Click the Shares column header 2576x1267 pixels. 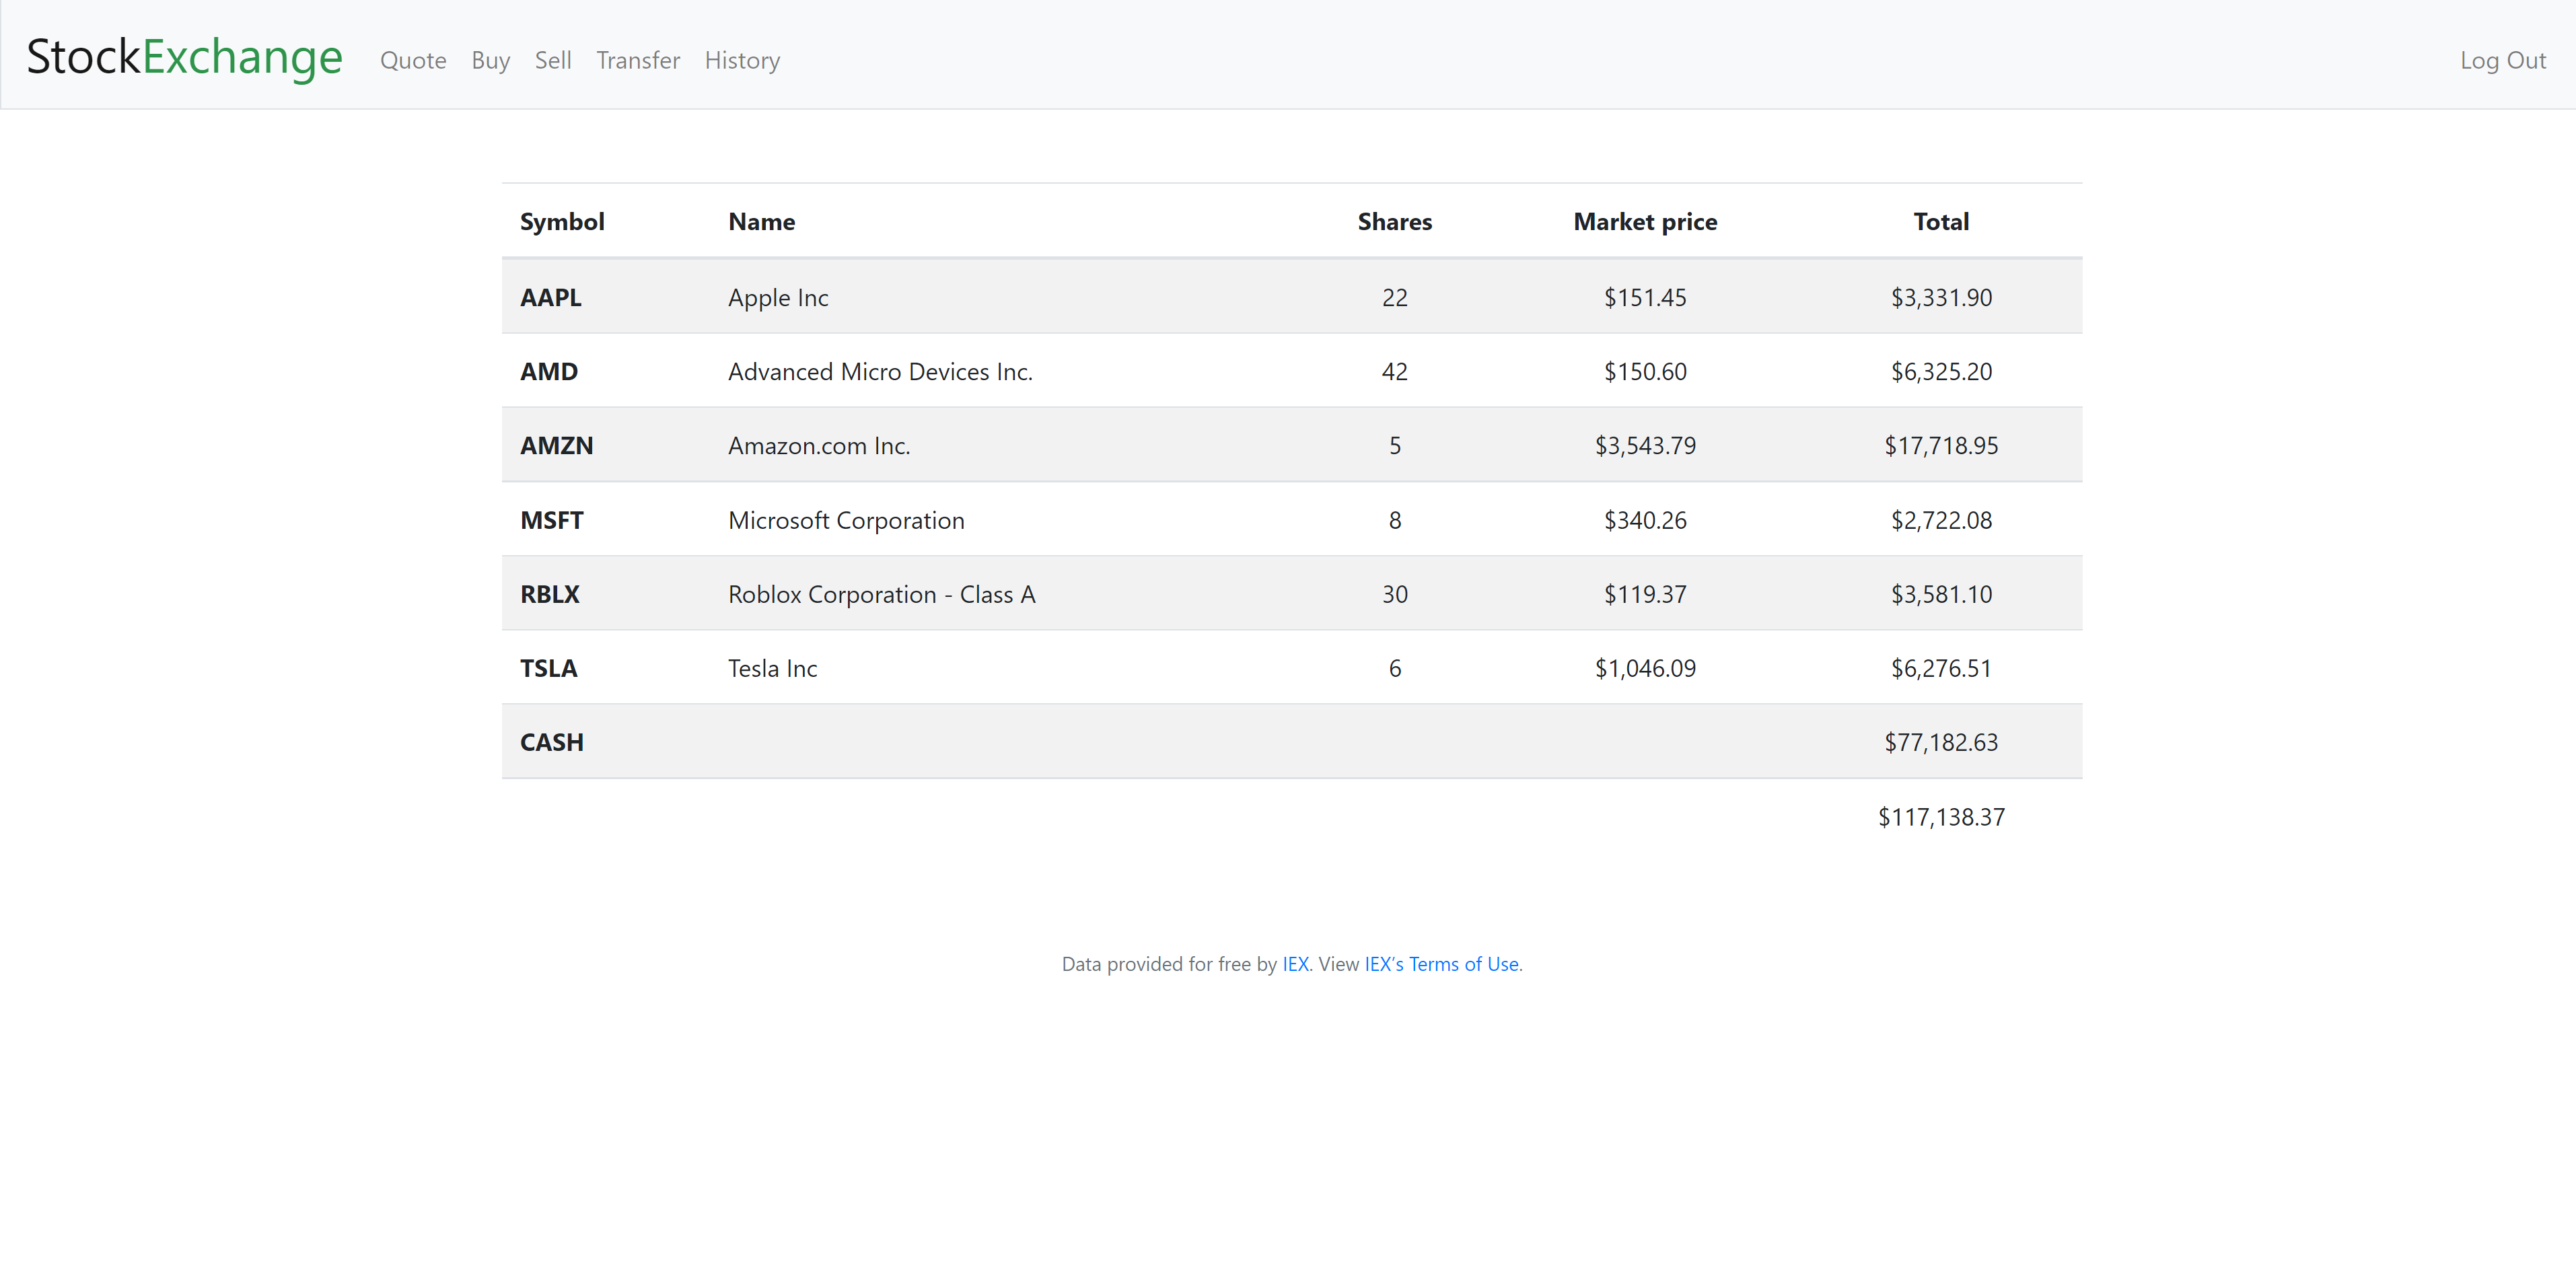pyautogui.click(x=1394, y=222)
